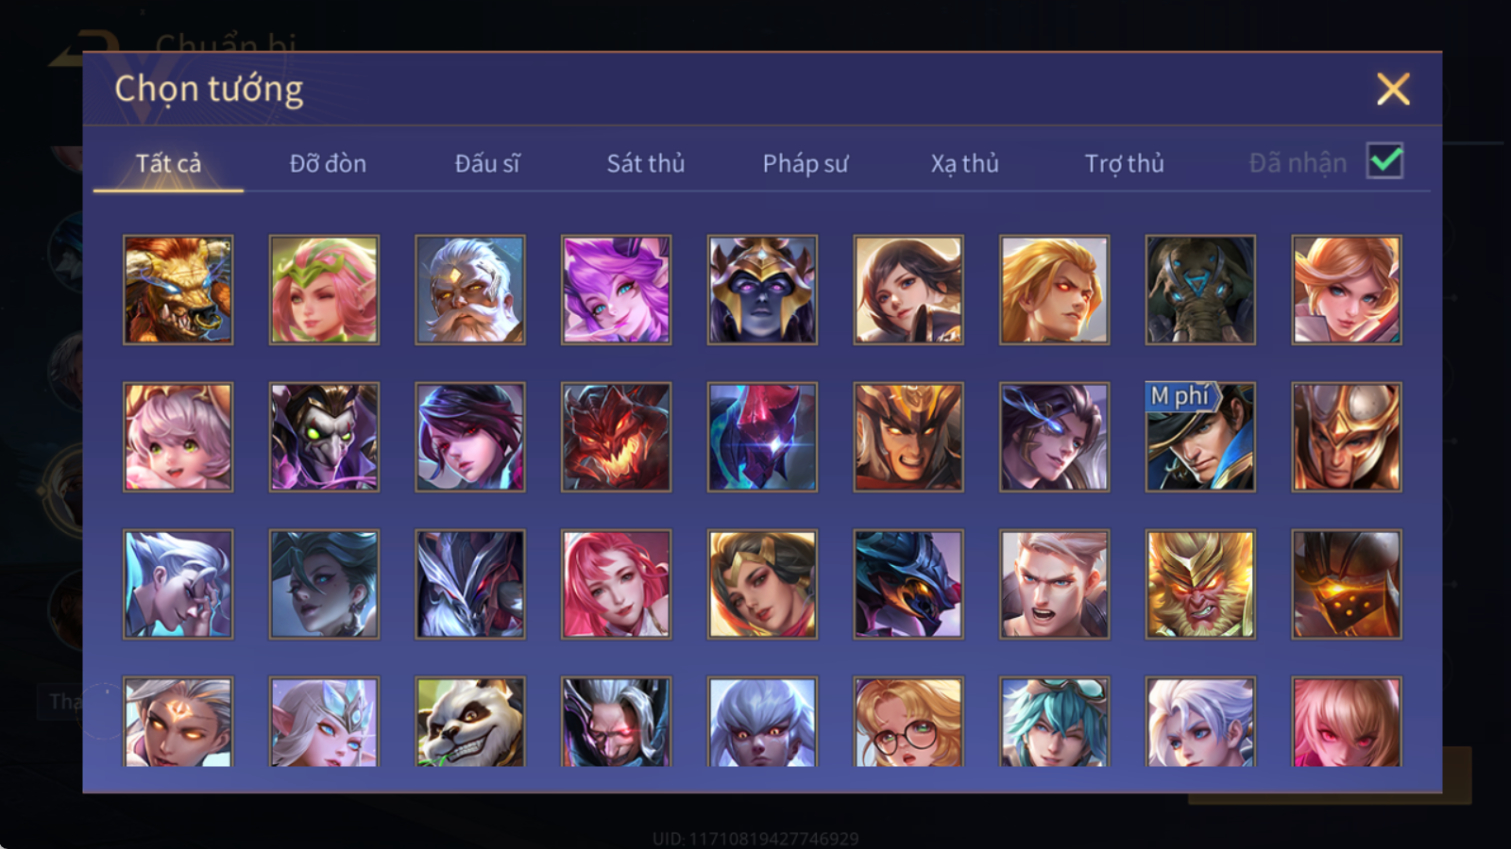Image resolution: width=1511 pixels, height=849 pixels.
Task: Select the green-eyed plague mask hero
Action: (x=324, y=437)
